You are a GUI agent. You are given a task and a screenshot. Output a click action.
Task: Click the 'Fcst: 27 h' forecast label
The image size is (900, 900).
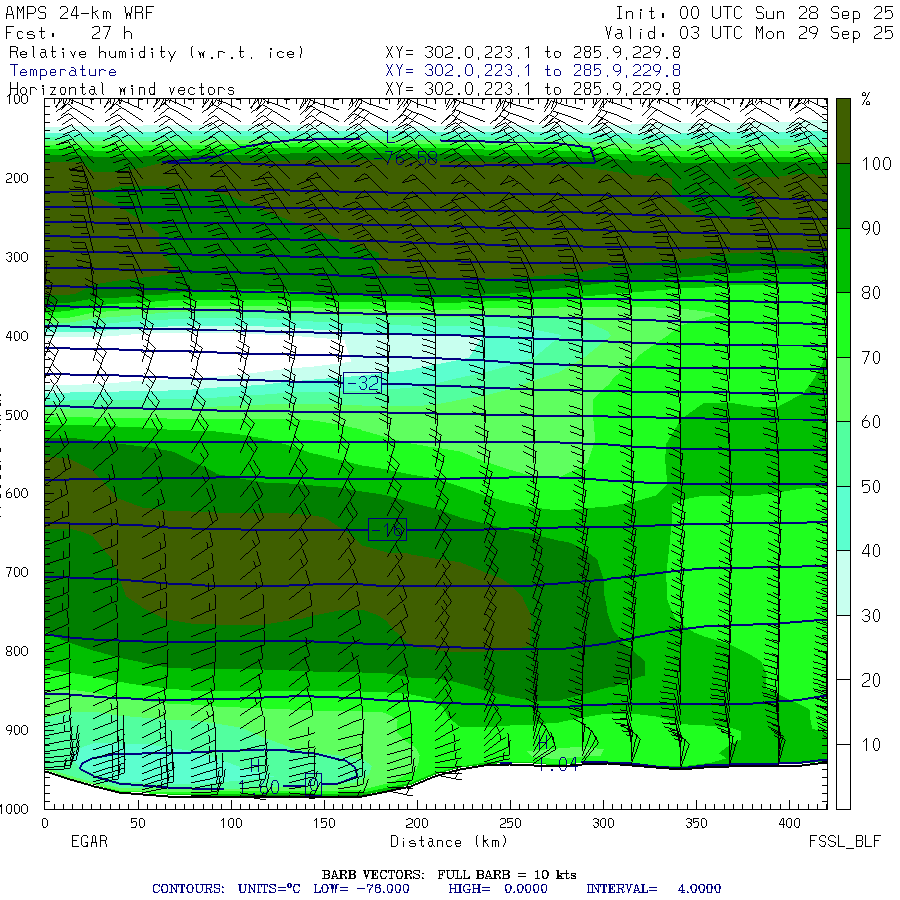coord(68,33)
